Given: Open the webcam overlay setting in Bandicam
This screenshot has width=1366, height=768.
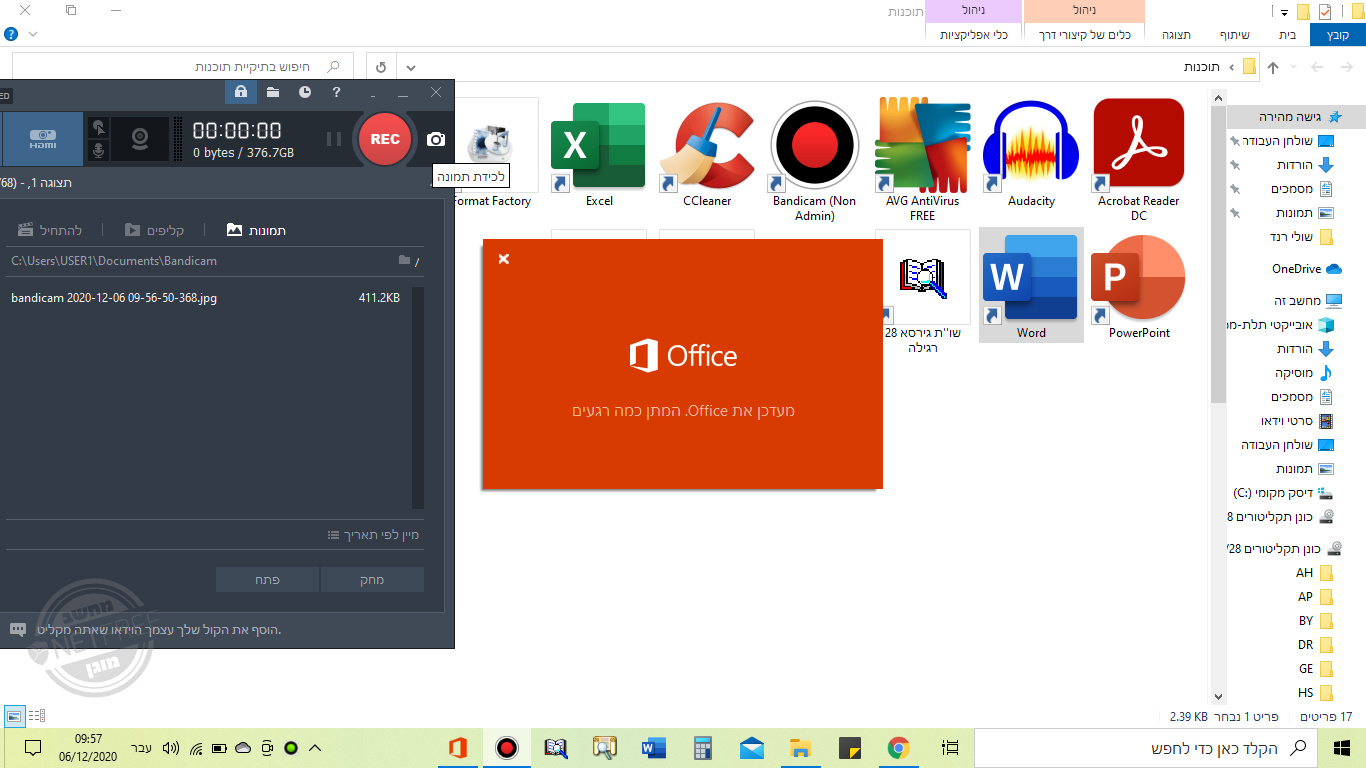Looking at the screenshot, I should tap(141, 138).
